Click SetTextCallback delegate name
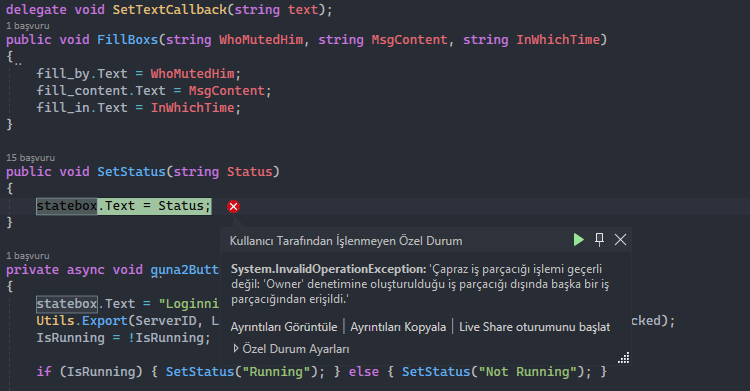 (169, 10)
